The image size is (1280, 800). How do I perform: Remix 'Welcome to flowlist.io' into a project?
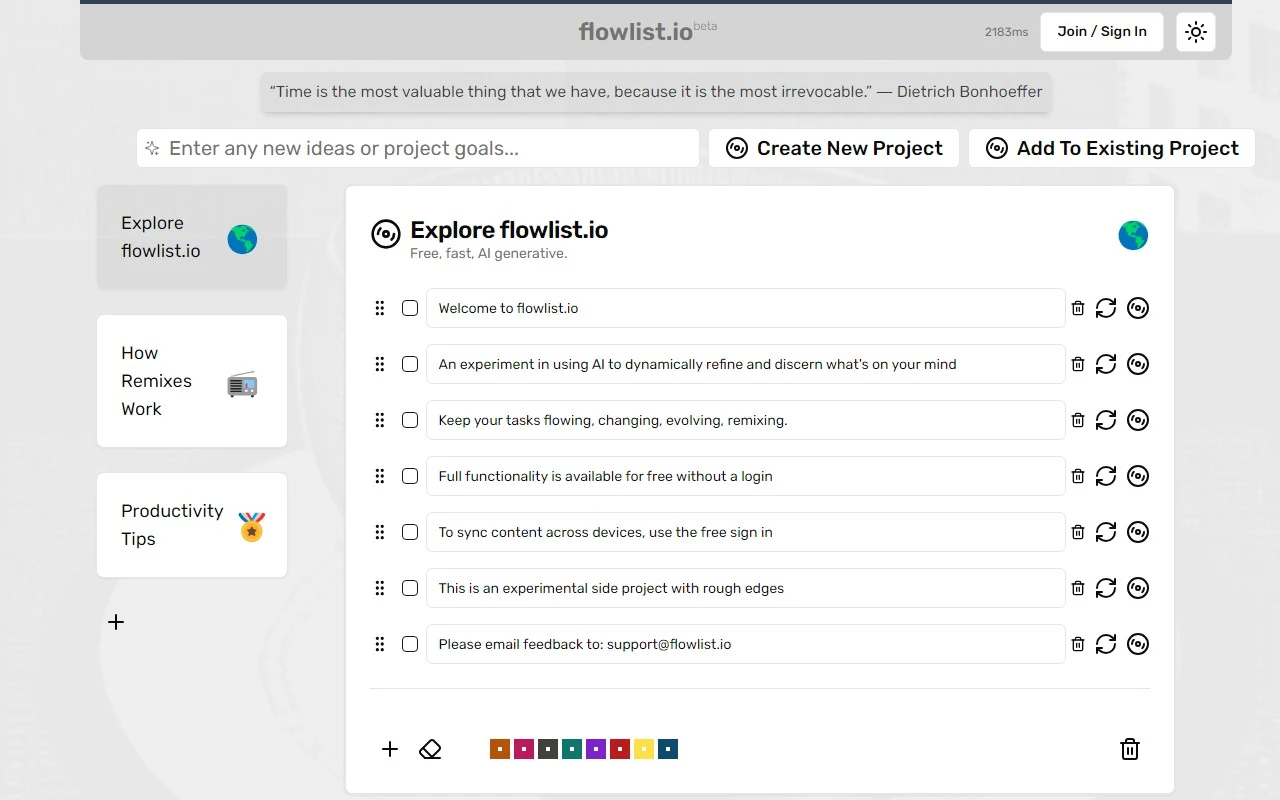tap(1138, 308)
